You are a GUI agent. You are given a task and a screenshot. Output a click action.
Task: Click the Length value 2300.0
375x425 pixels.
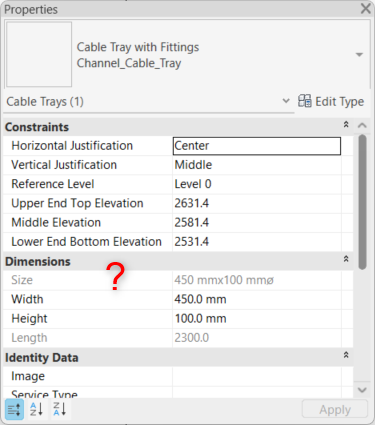tap(192, 338)
